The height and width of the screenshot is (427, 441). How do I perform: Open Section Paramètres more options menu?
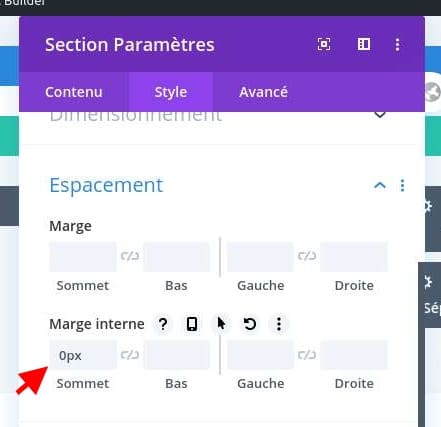click(x=397, y=44)
